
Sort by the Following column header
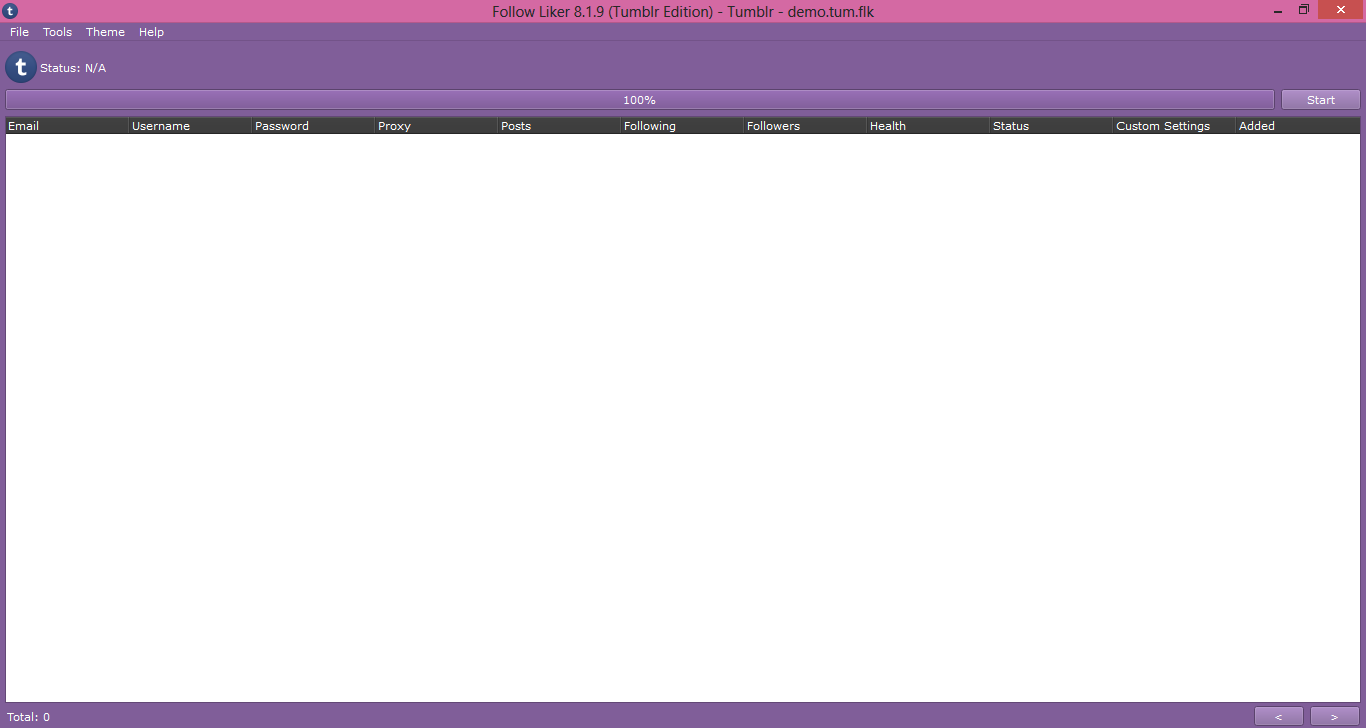[x=682, y=126]
